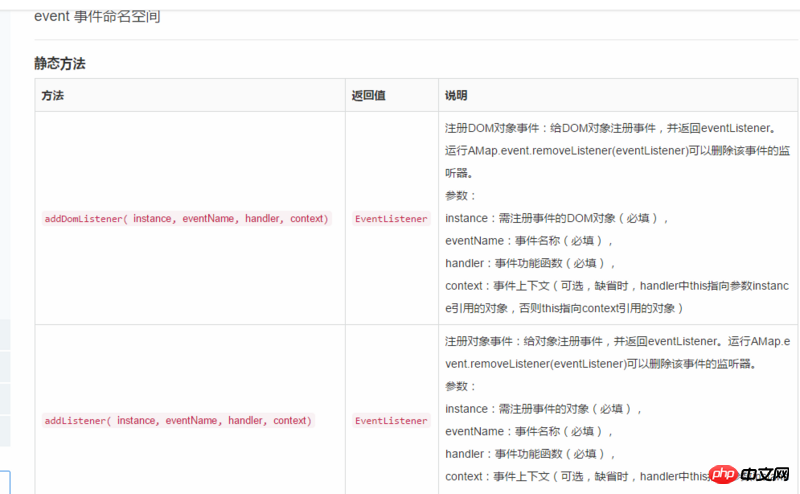The image size is (800, 494).
Task: Click second row's '参数：' label
Action: tap(460, 386)
